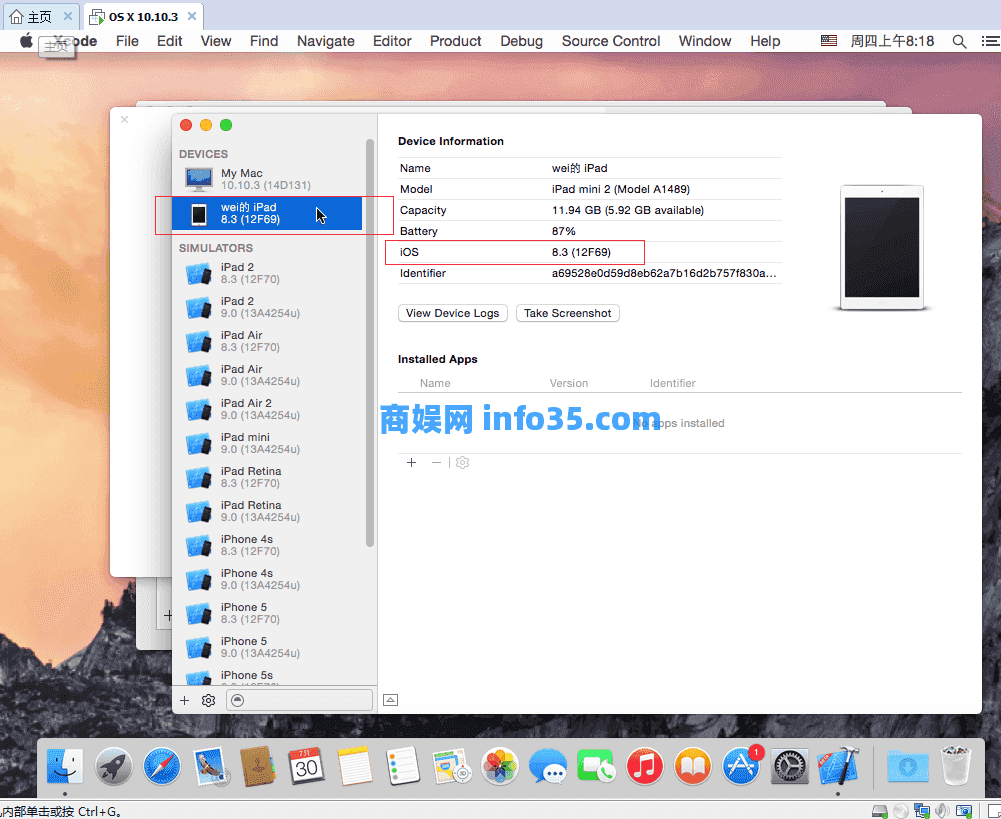
Task: Open the Notes app in the Dock
Action: click(x=355, y=766)
